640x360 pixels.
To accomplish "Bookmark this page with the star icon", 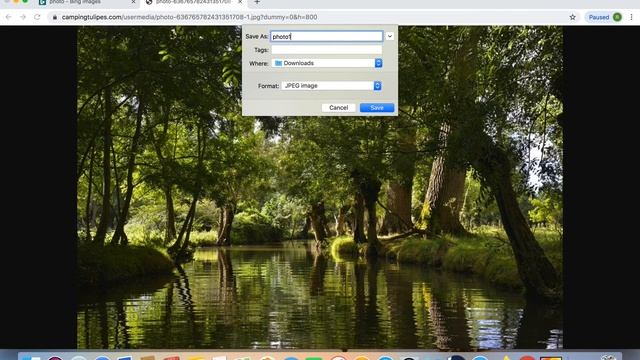I will click(x=573, y=17).
